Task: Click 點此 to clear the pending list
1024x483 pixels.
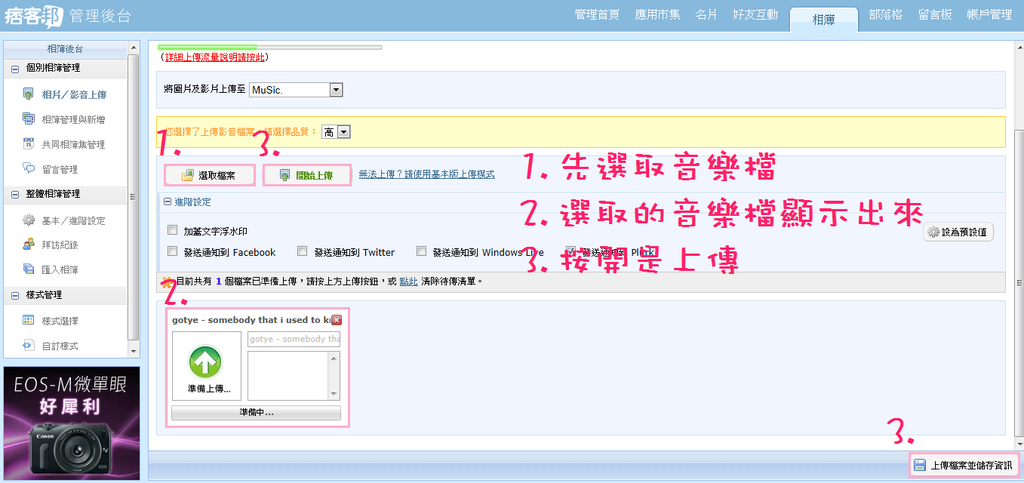Action: (x=408, y=282)
